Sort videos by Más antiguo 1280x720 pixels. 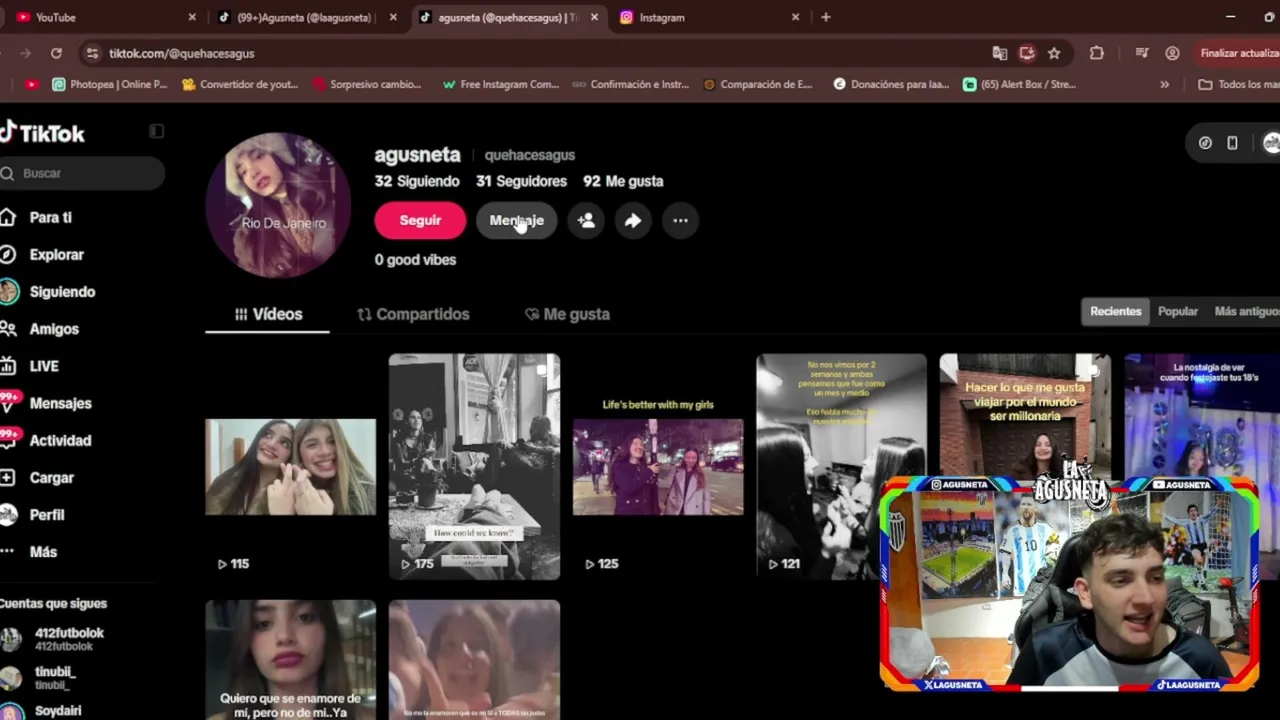point(1246,311)
